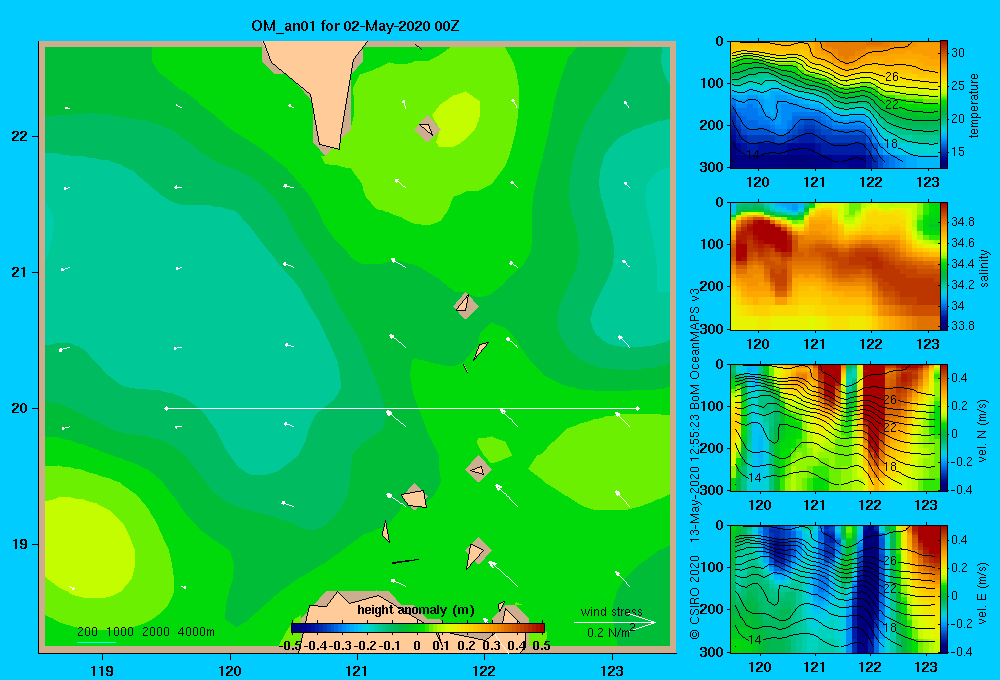The image size is (1000, 680).
Task: Click the temperature color scale bar
Action: (943, 105)
